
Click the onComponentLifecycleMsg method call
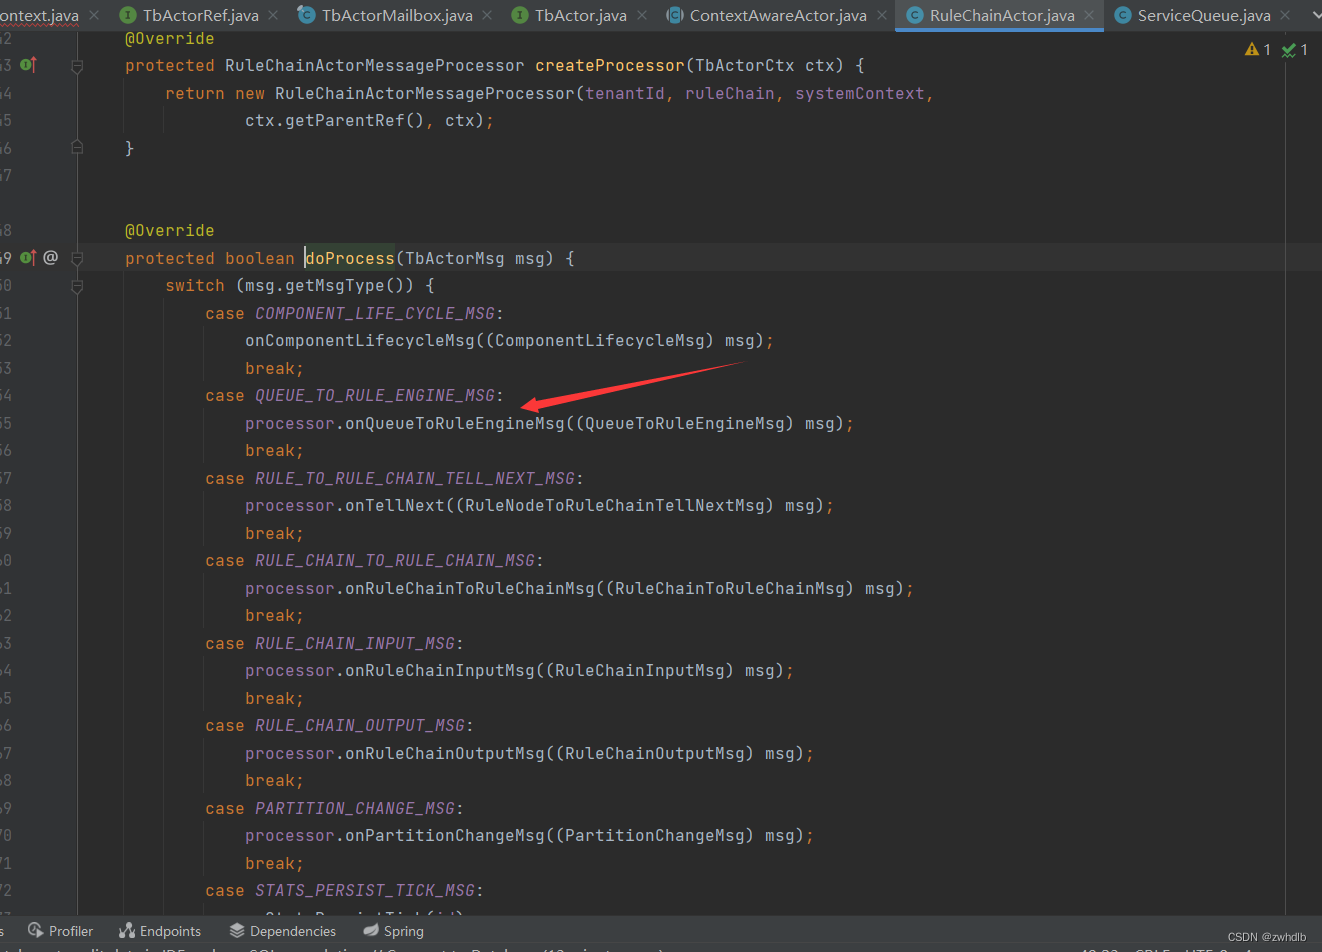pyautogui.click(x=360, y=341)
